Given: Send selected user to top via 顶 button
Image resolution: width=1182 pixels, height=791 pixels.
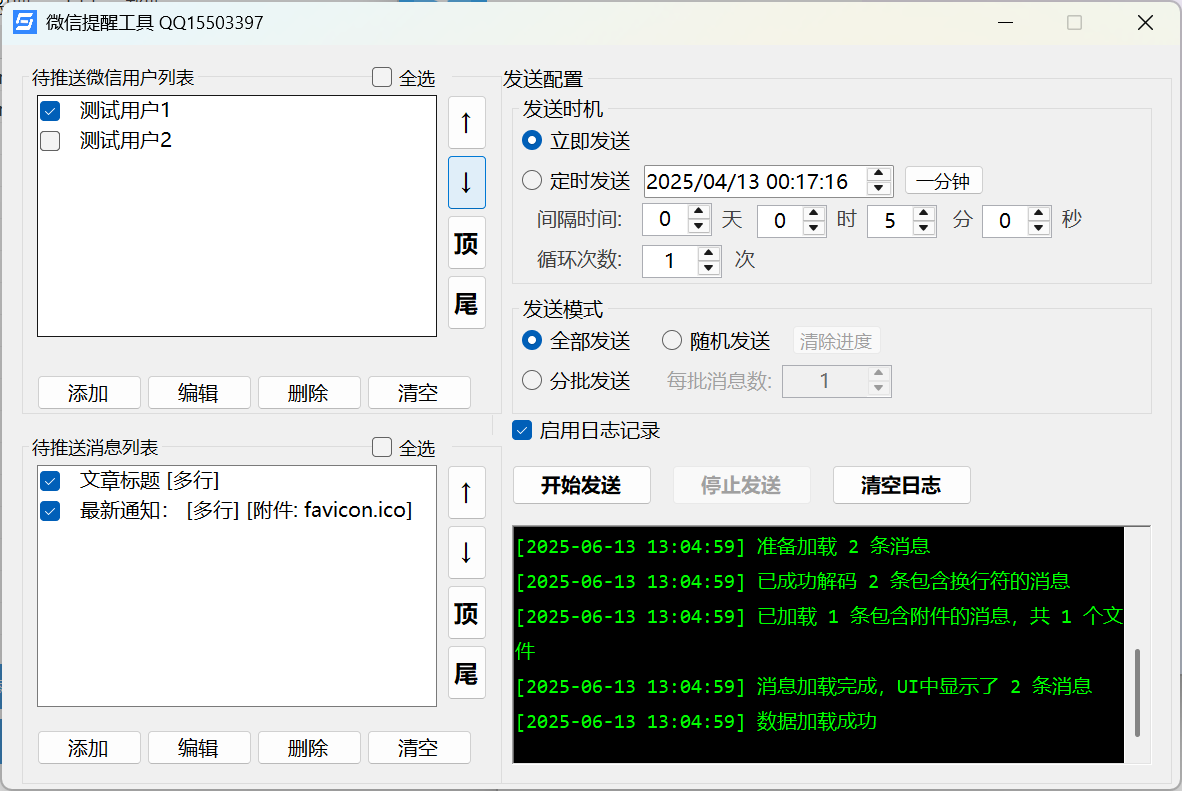Looking at the screenshot, I should click(466, 242).
